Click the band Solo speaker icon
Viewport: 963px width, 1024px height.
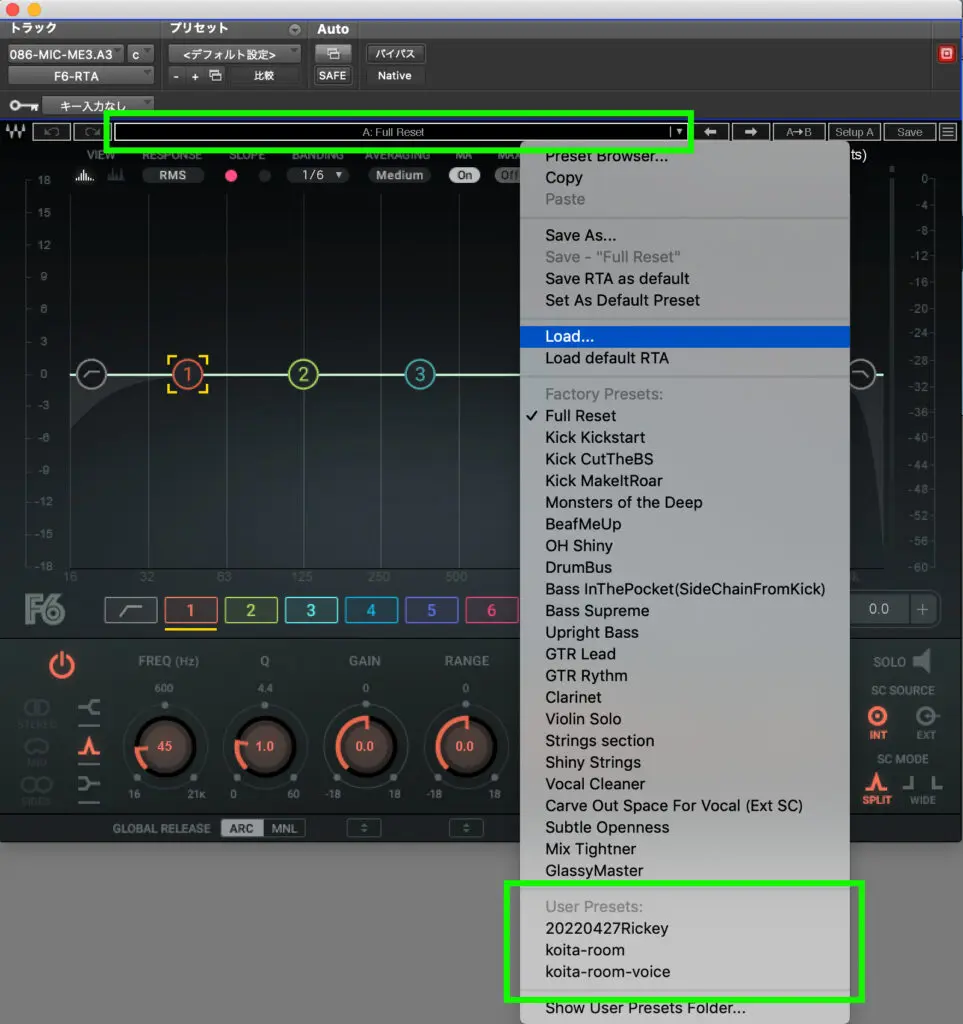(921, 661)
